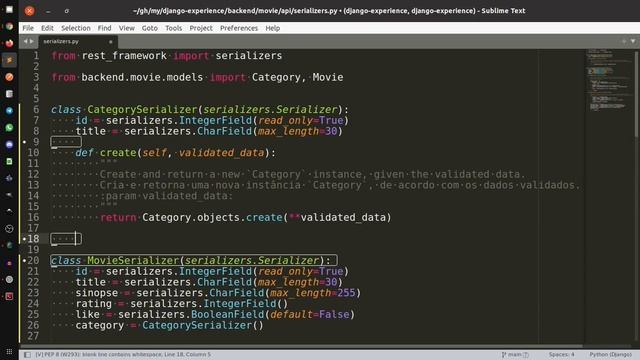Click 'MovieSerializer' class name on line 20

(x=133, y=260)
